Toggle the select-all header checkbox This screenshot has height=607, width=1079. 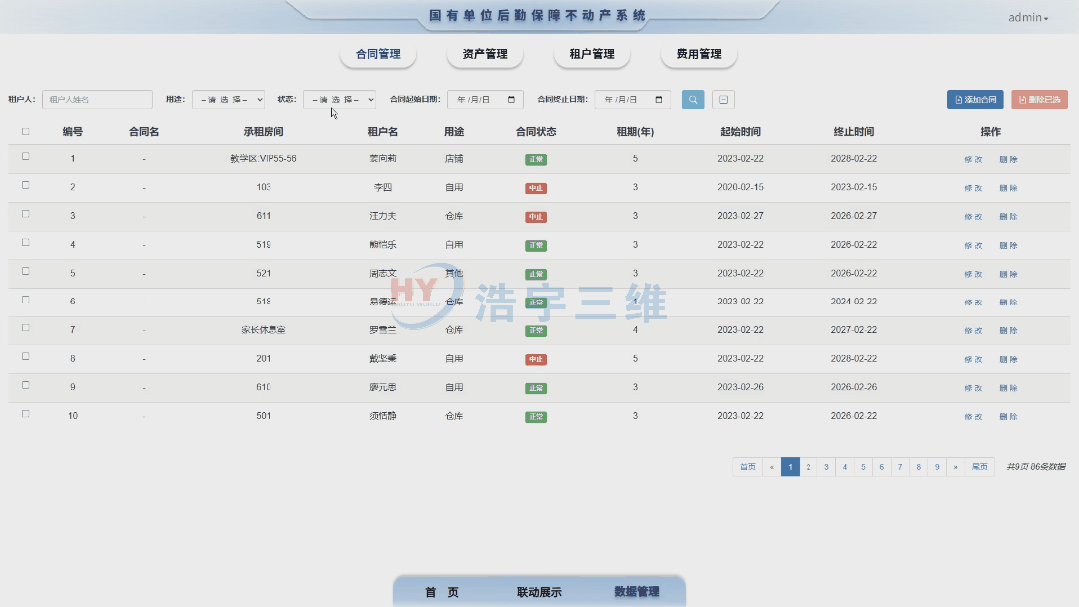click(25, 131)
